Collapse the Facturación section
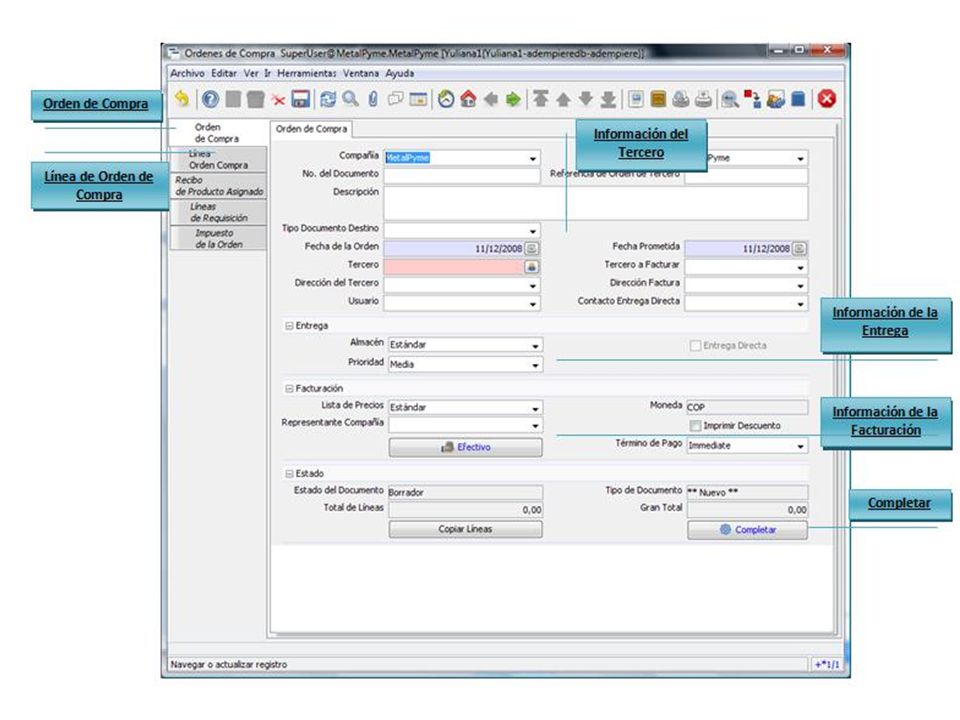 point(289,389)
